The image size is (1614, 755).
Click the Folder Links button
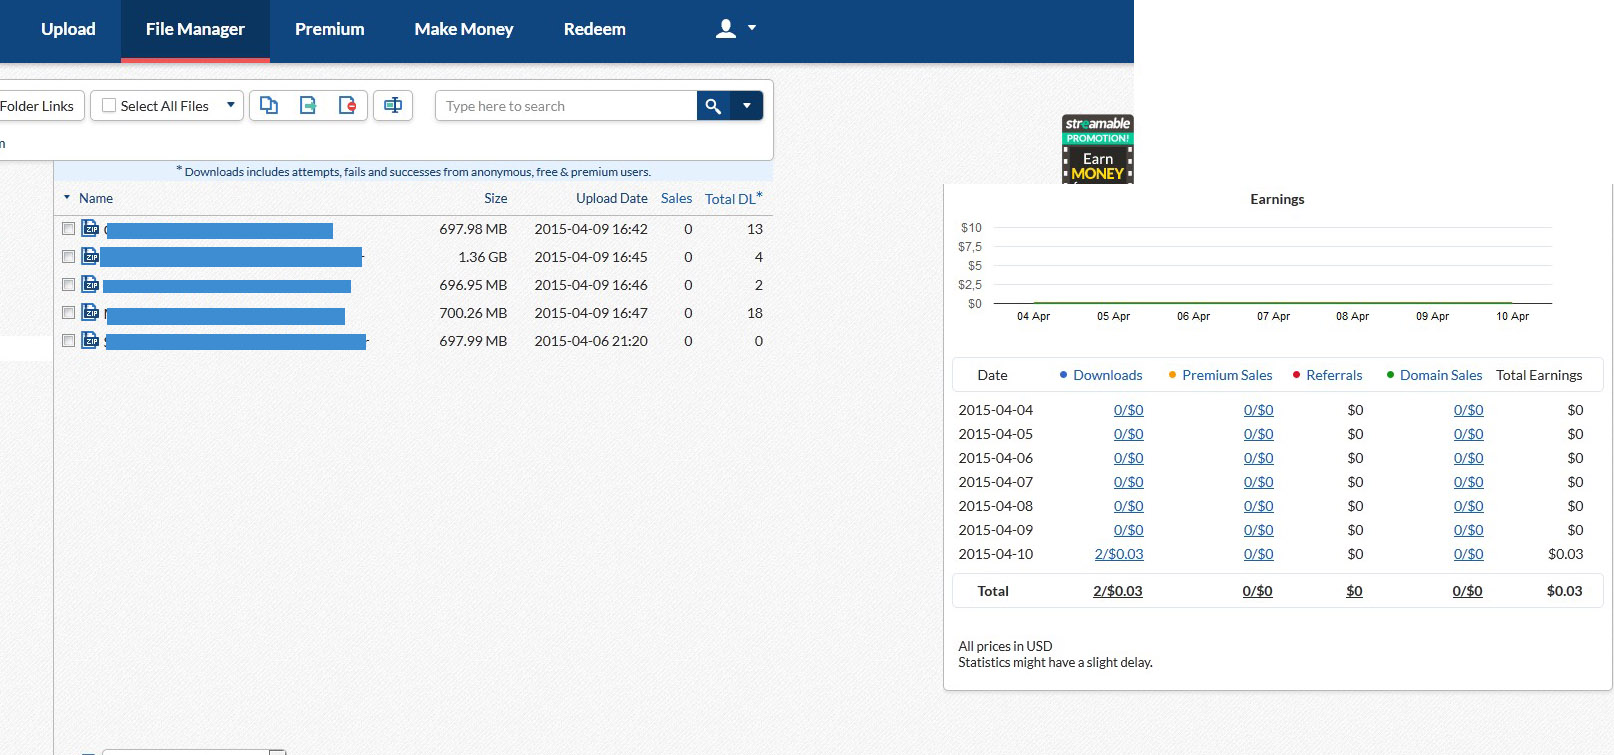(37, 106)
